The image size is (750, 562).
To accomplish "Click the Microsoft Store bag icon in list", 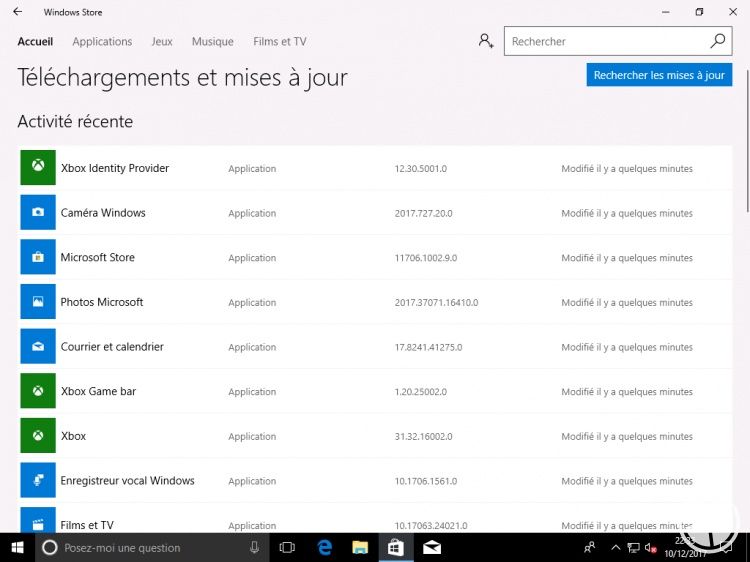I will (x=38, y=257).
